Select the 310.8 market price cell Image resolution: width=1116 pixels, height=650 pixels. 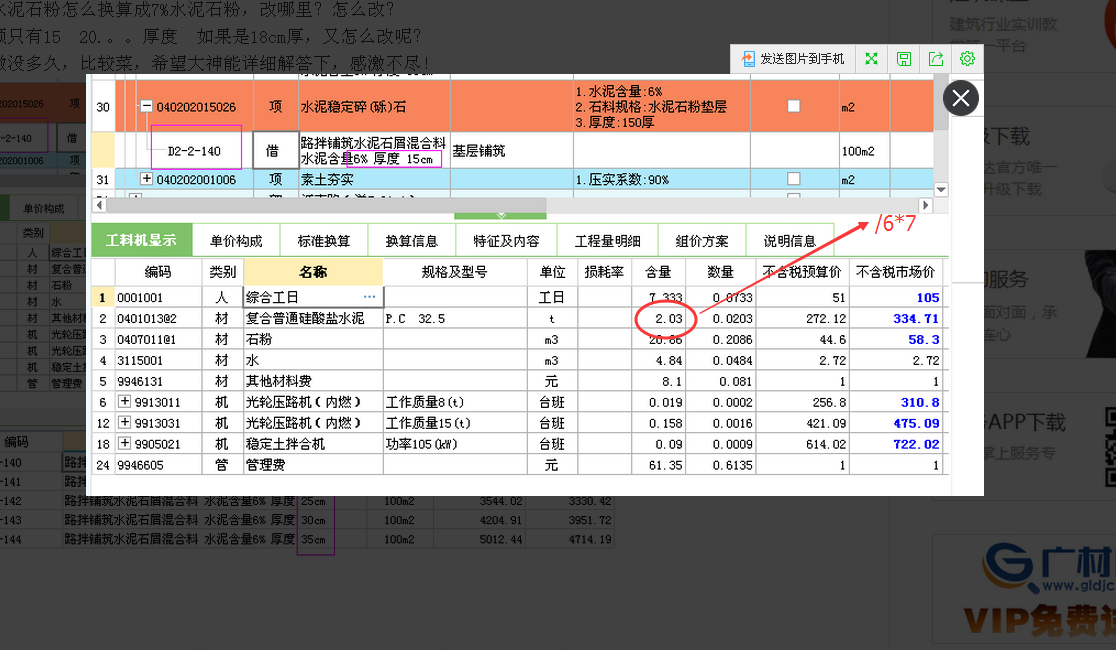[x=896, y=402]
